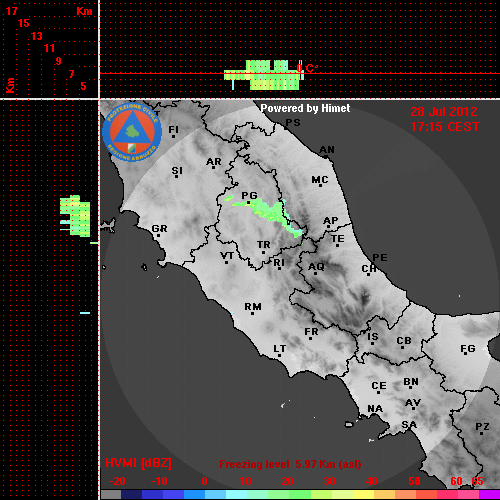Click the echo in the top cross-section panel
This screenshot has height=500, width=500.
[263, 75]
